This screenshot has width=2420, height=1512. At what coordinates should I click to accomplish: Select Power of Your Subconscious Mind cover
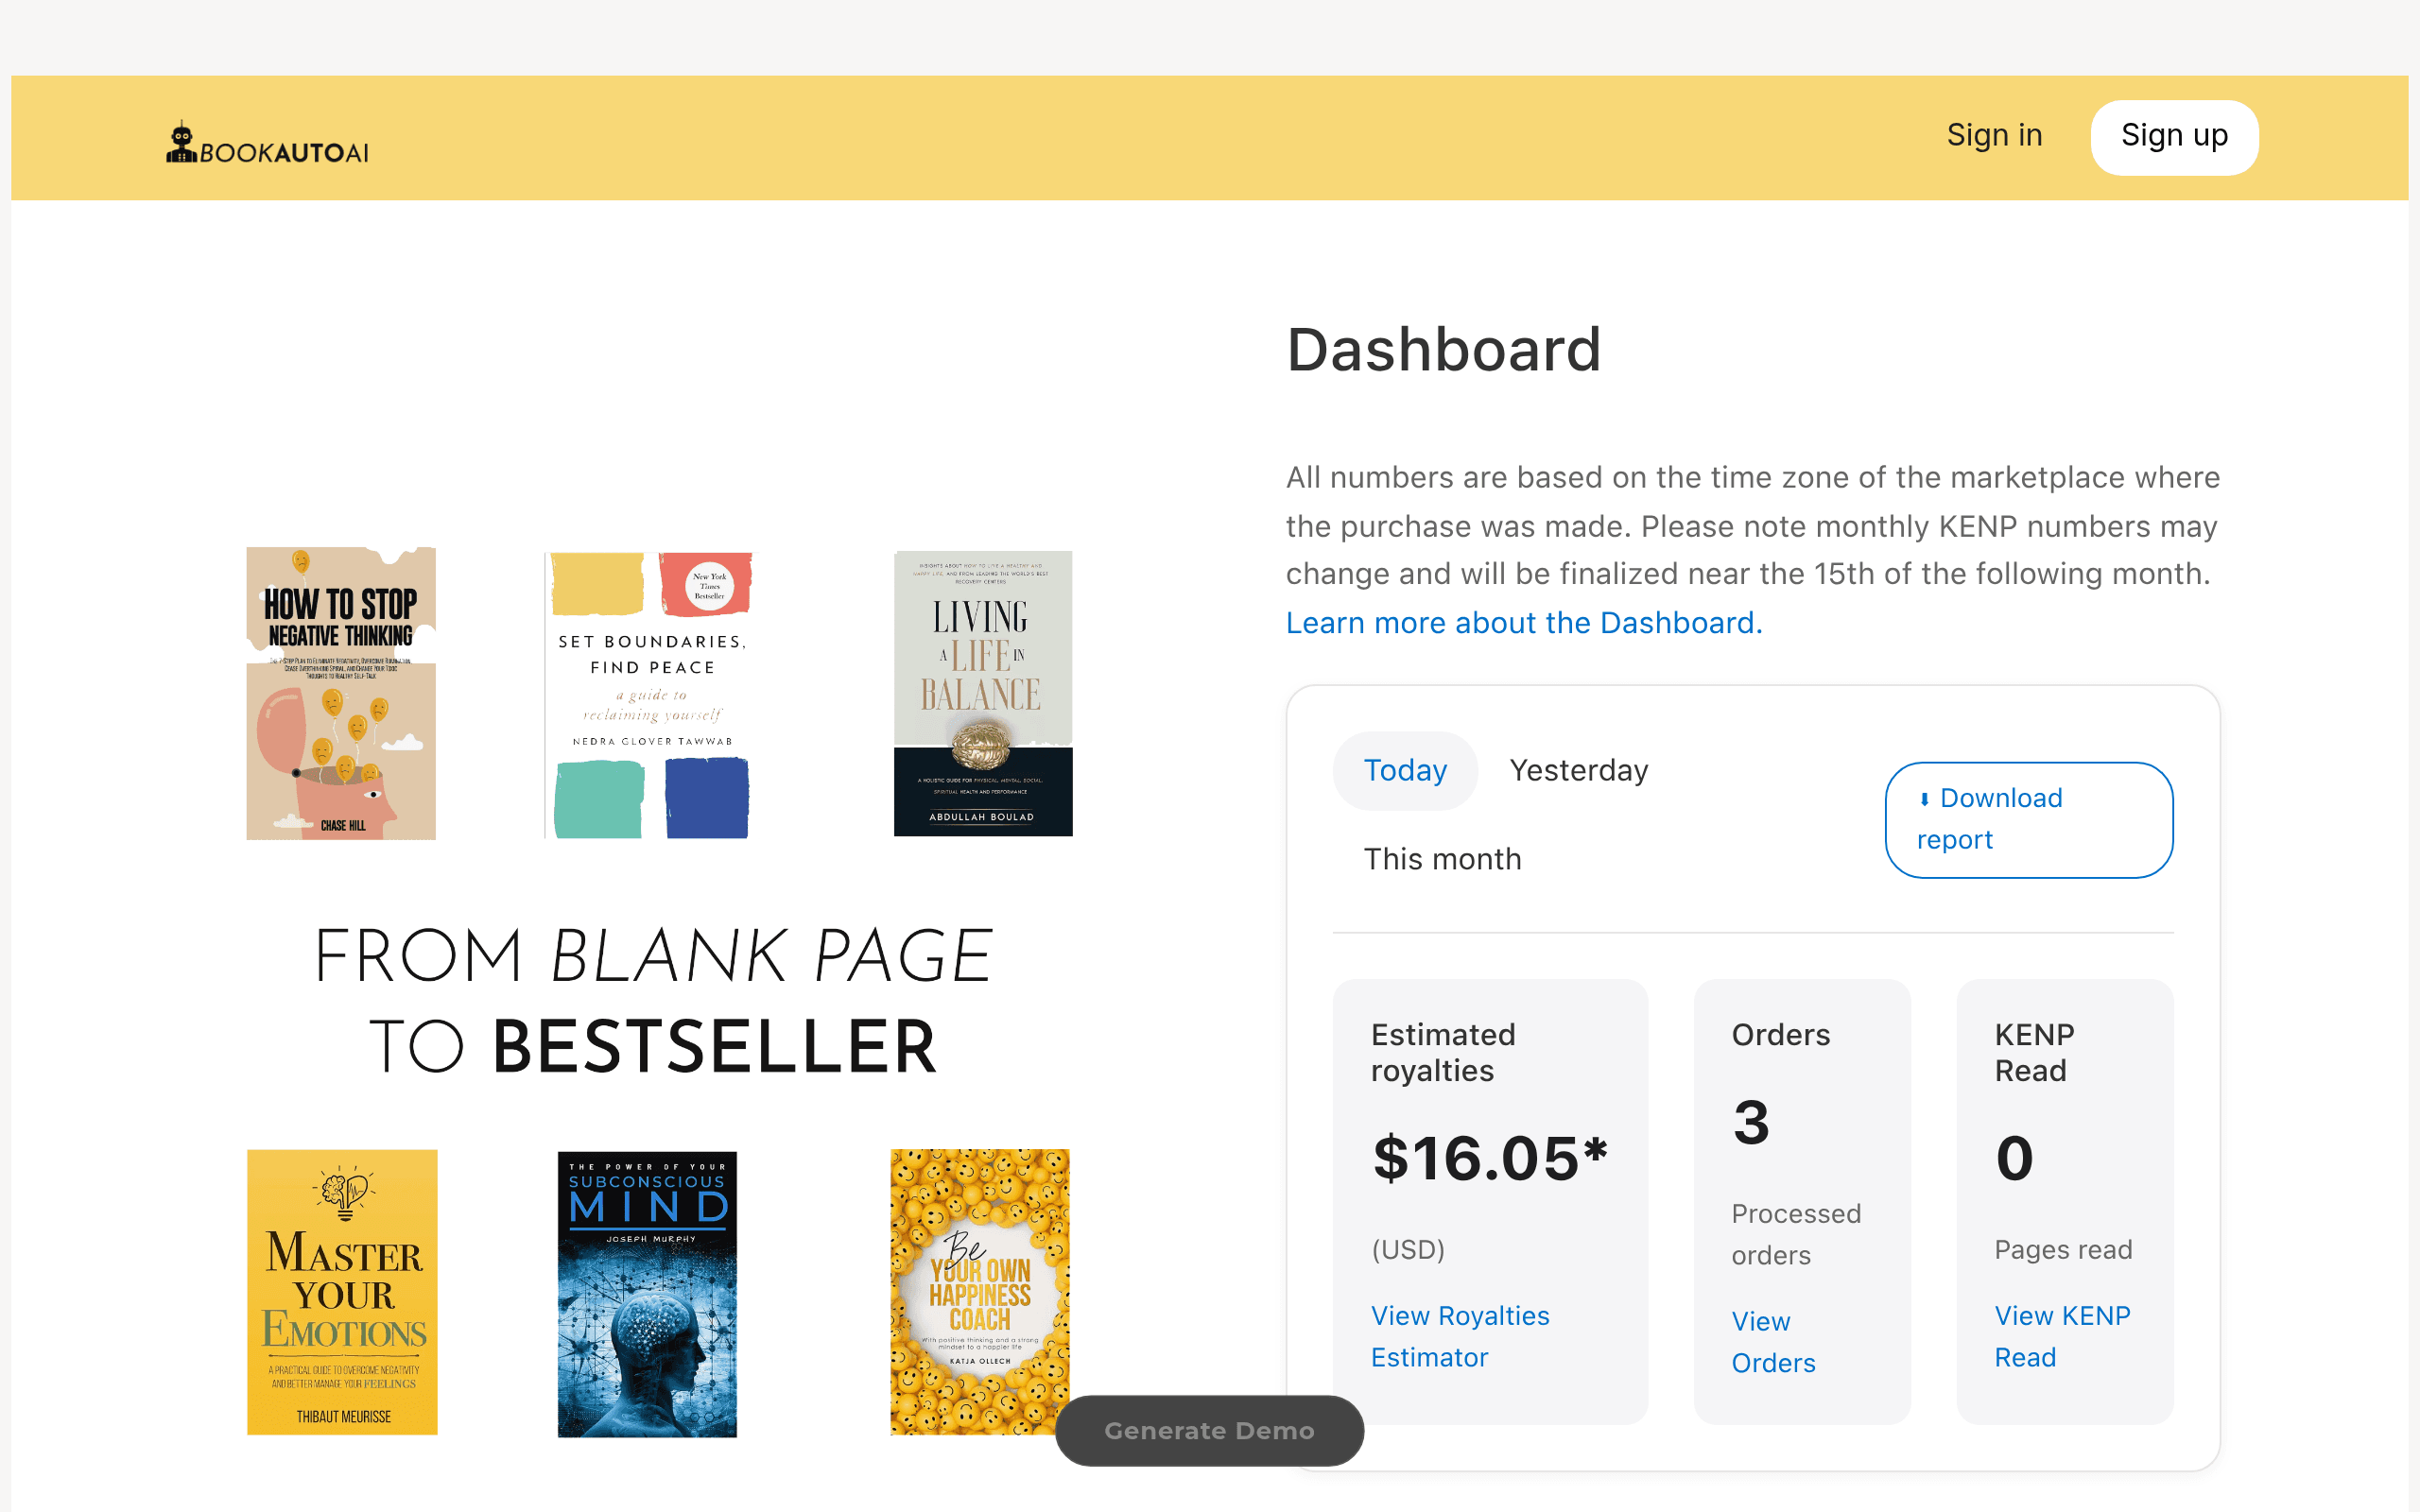[x=647, y=1293]
